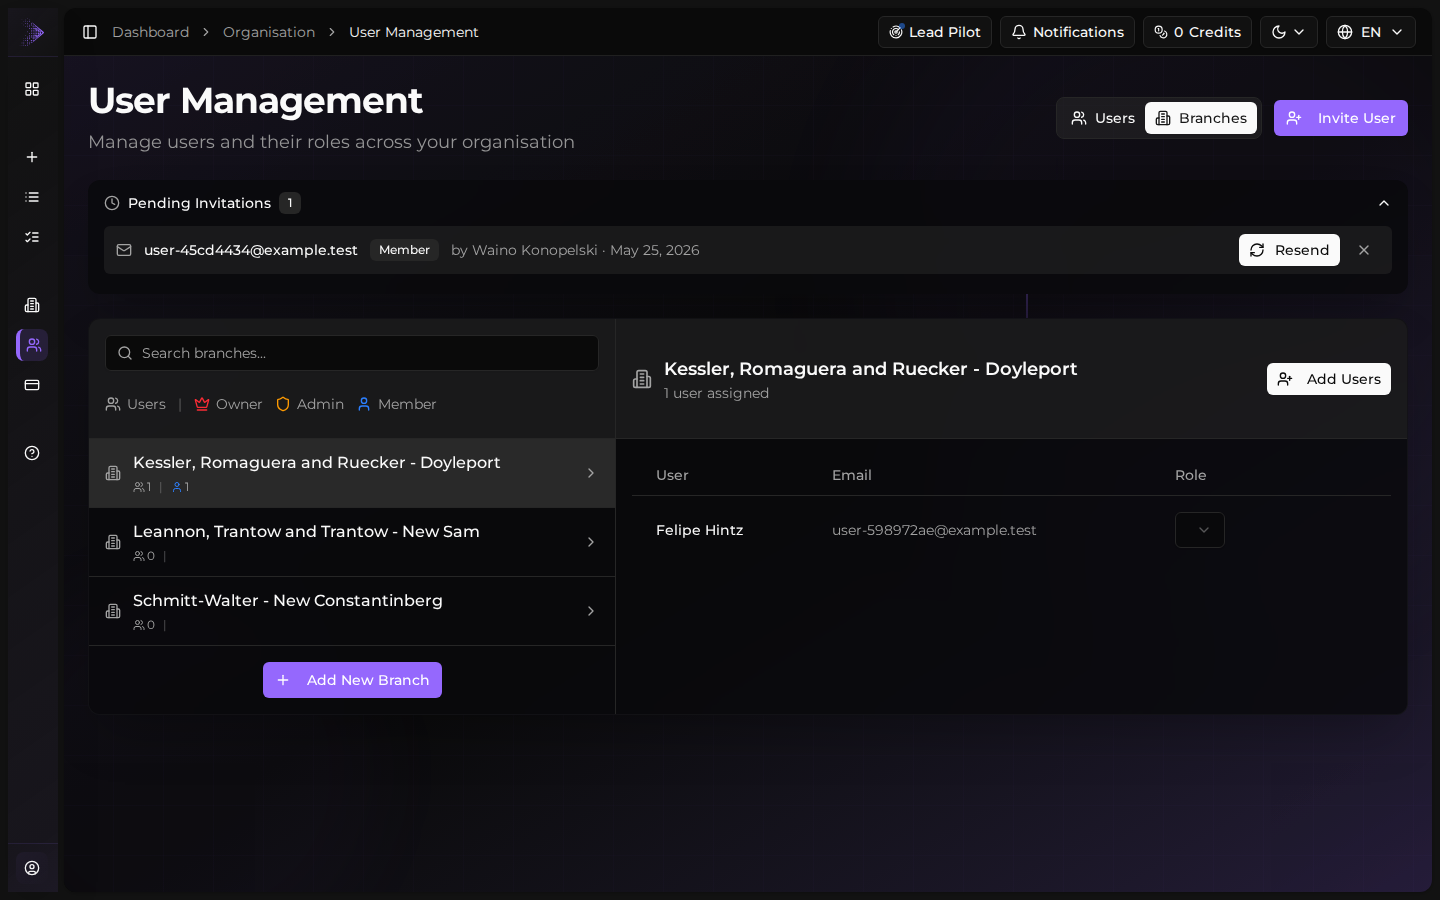
Task: Click the Role column header
Action: (1191, 475)
